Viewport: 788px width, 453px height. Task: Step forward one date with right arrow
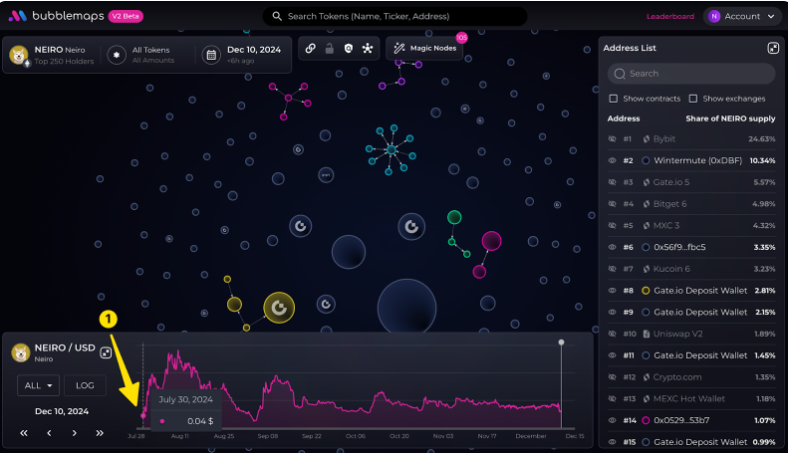click(75, 433)
